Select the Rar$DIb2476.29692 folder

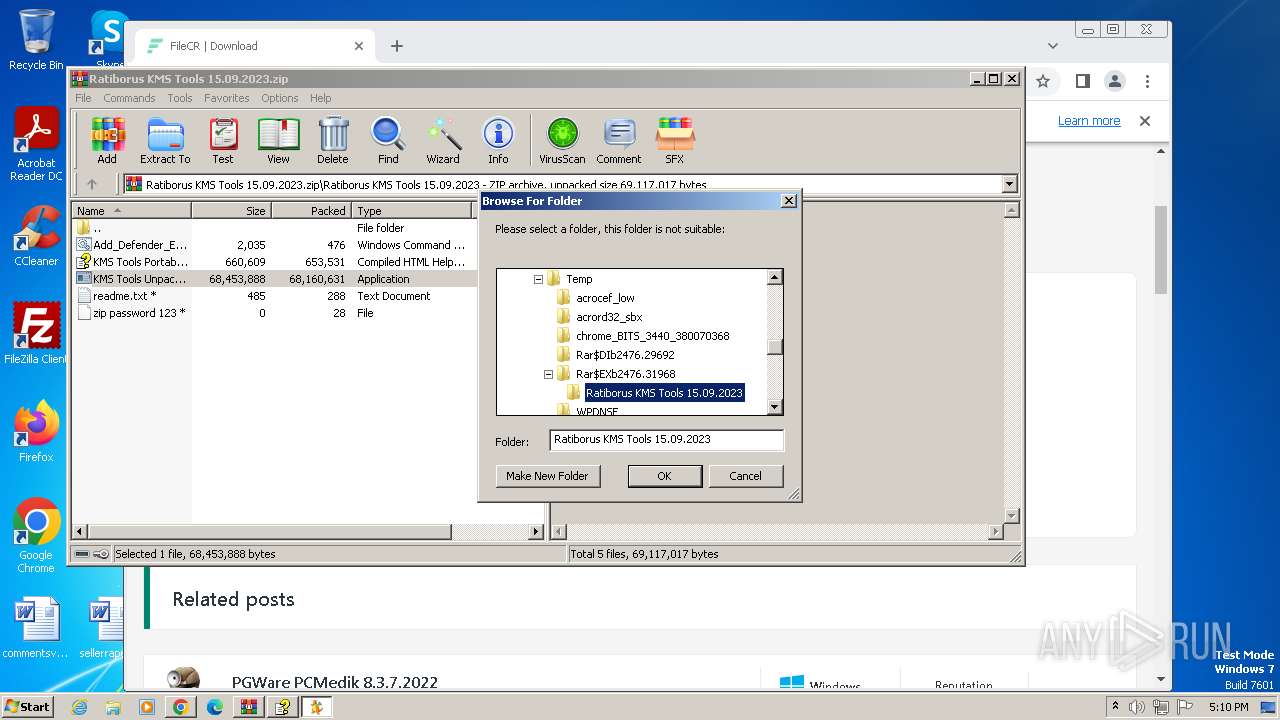point(625,355)
